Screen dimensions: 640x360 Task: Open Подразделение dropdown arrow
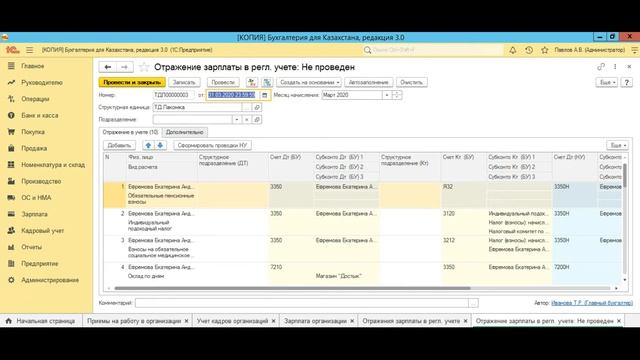point(237,120)
